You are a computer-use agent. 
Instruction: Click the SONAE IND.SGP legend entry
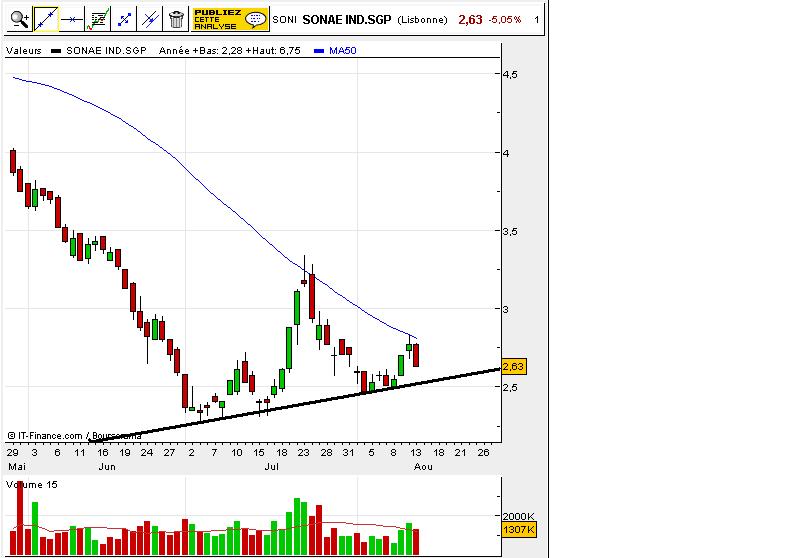106,51
